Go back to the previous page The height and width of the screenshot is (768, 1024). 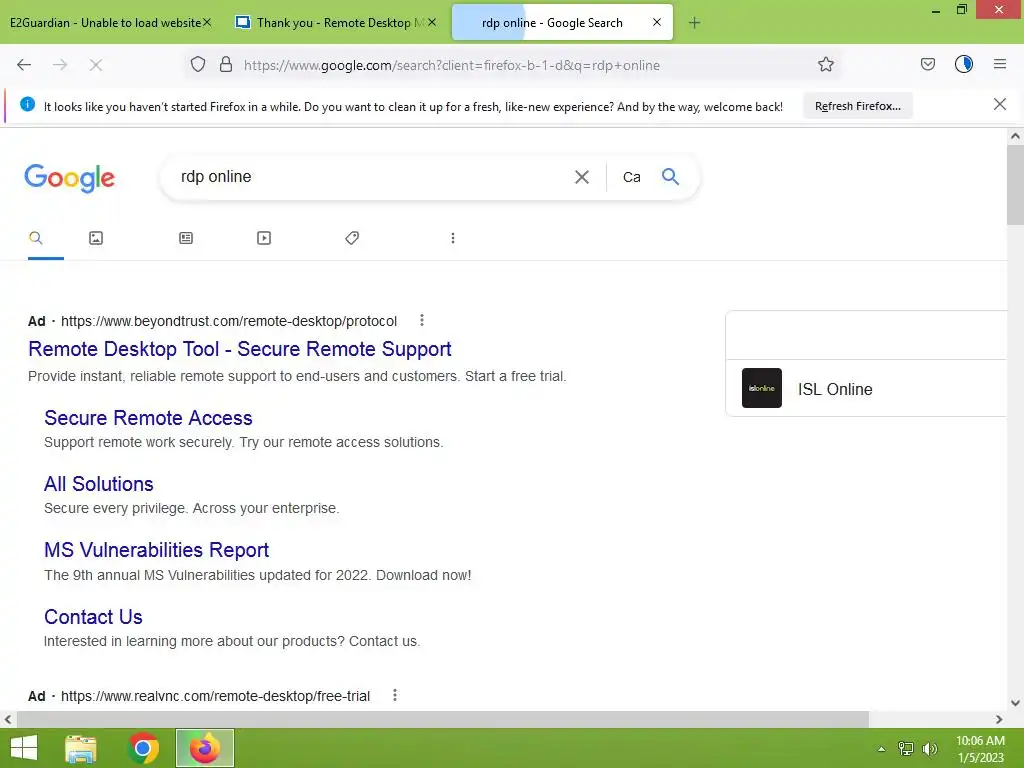(24, 65)
